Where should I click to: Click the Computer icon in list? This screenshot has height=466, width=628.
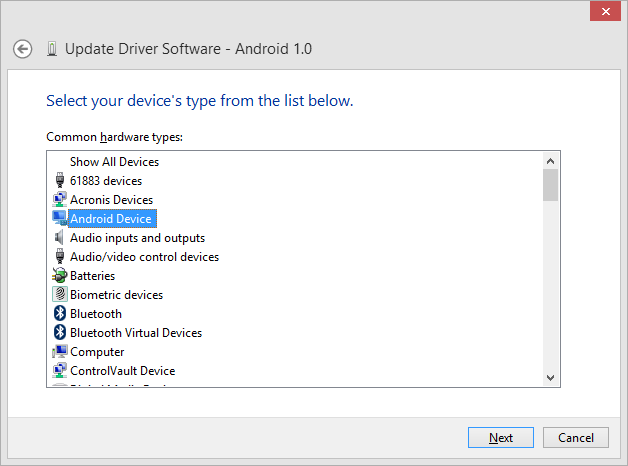(59, 352)
